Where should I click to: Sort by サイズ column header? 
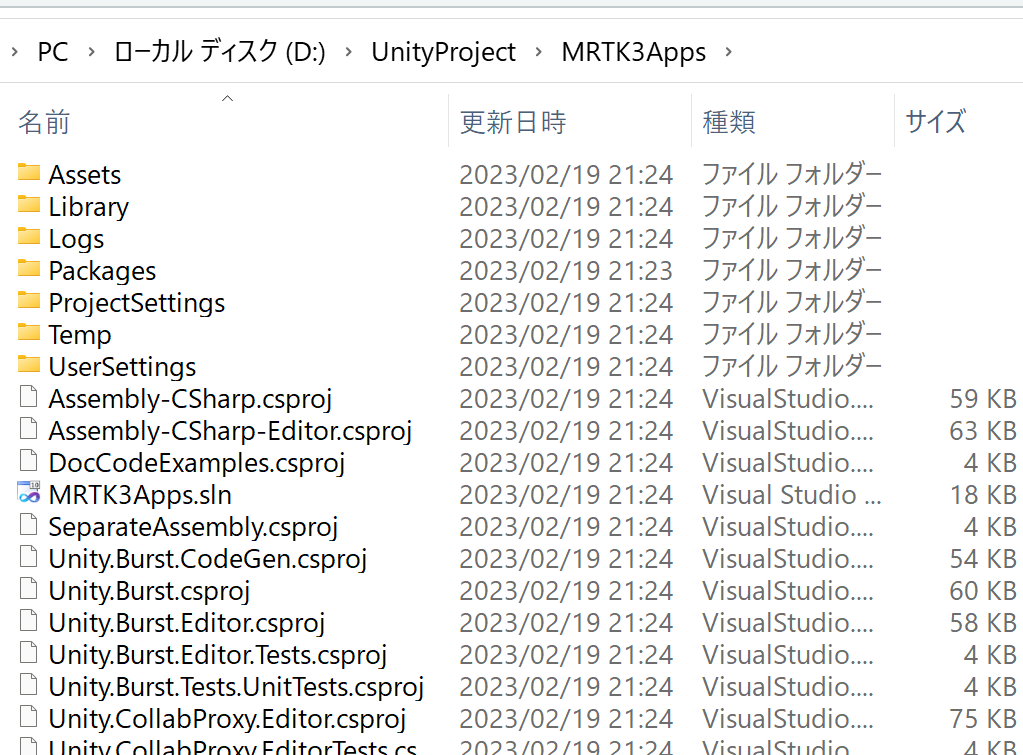pyautogui.click(x=936, y=122)
